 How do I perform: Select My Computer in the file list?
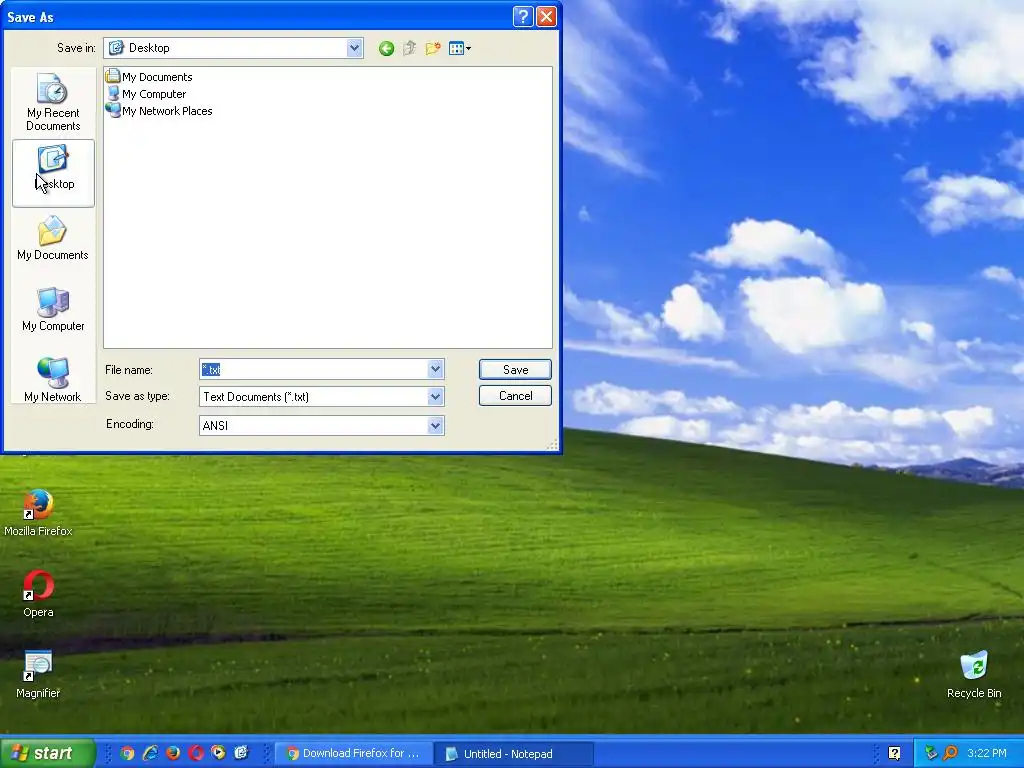click(x=146, y=94)
